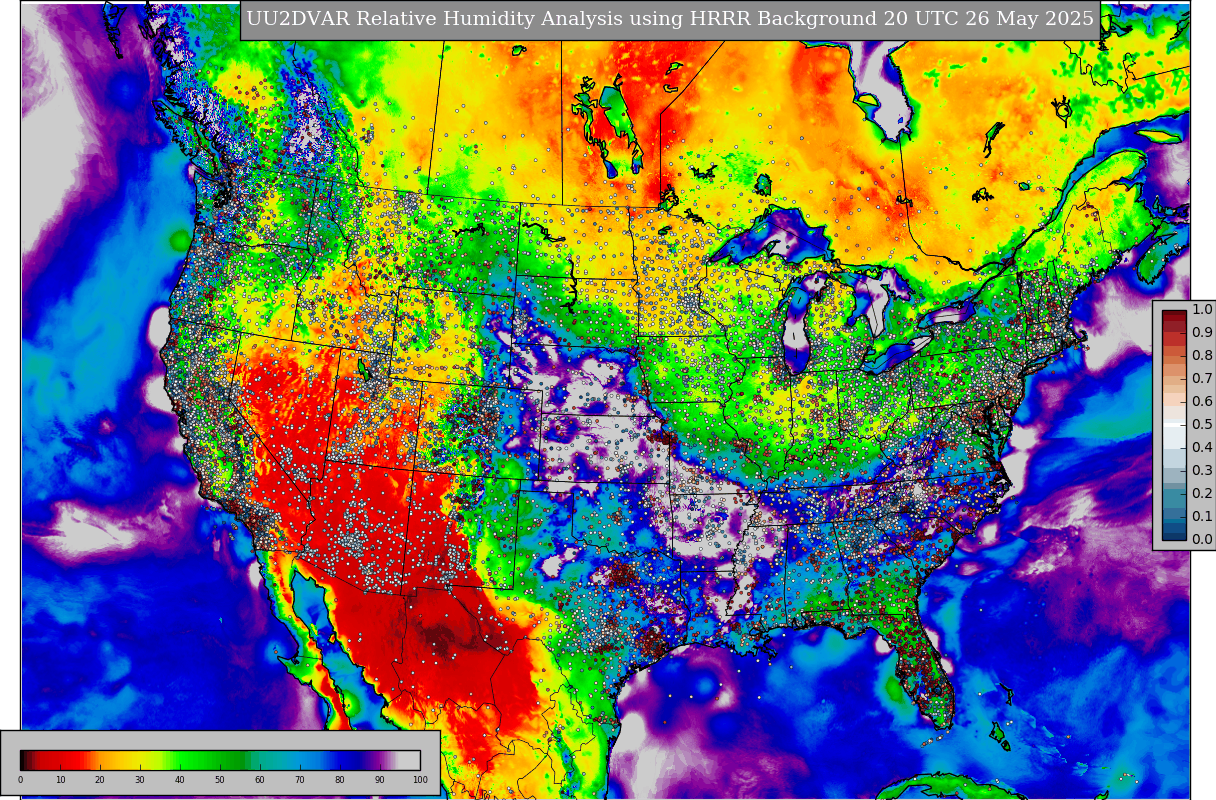Screen dimensions: 1216x800
Task: Select the 0.7 label on the right colorbar
Action: 1202,378
